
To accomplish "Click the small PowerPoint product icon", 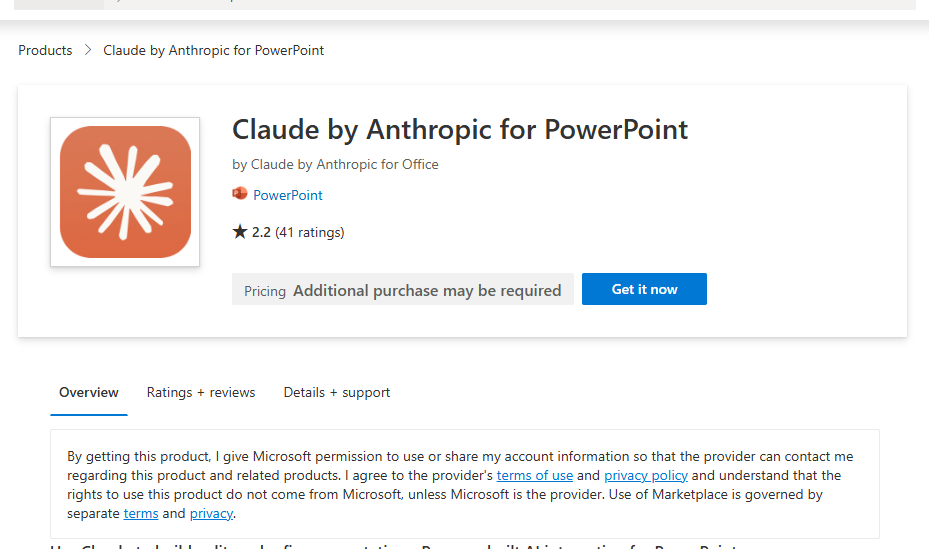I will (240, 195).
